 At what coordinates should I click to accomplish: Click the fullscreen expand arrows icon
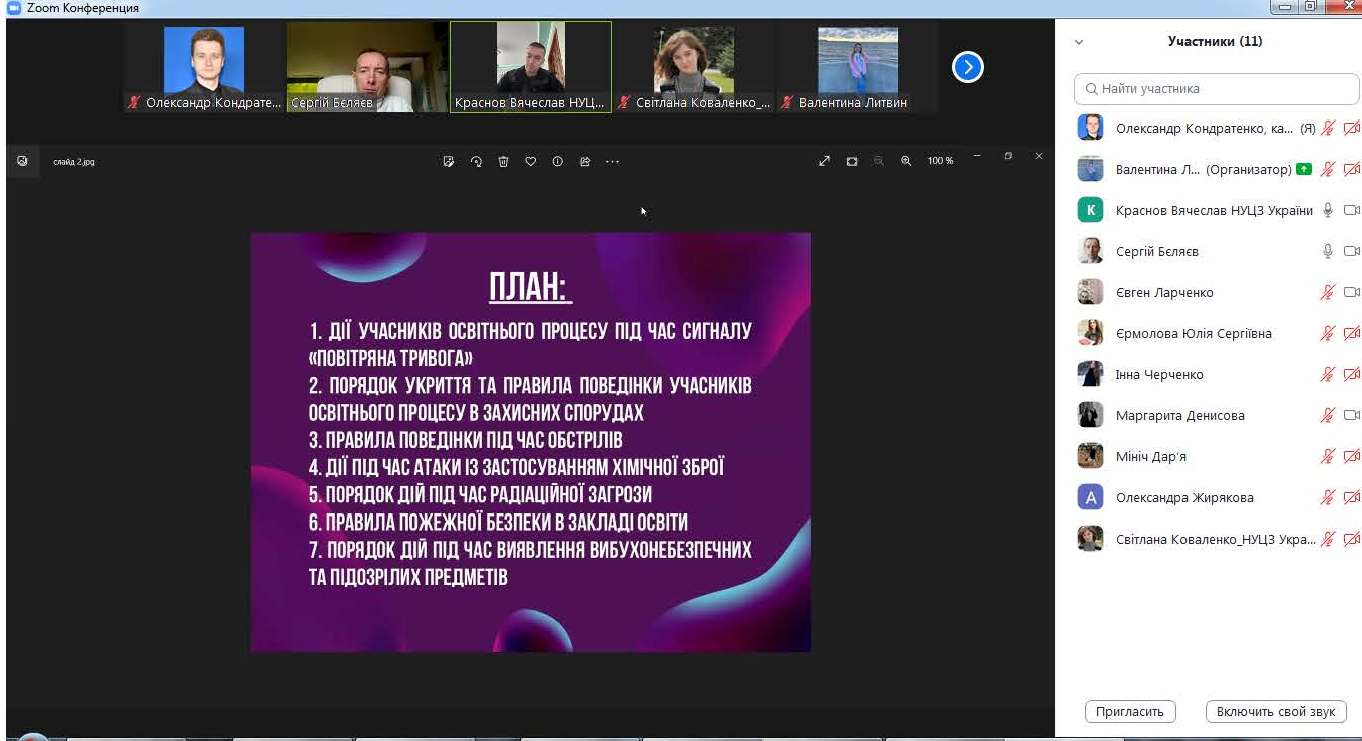click(x=824, y=161)
